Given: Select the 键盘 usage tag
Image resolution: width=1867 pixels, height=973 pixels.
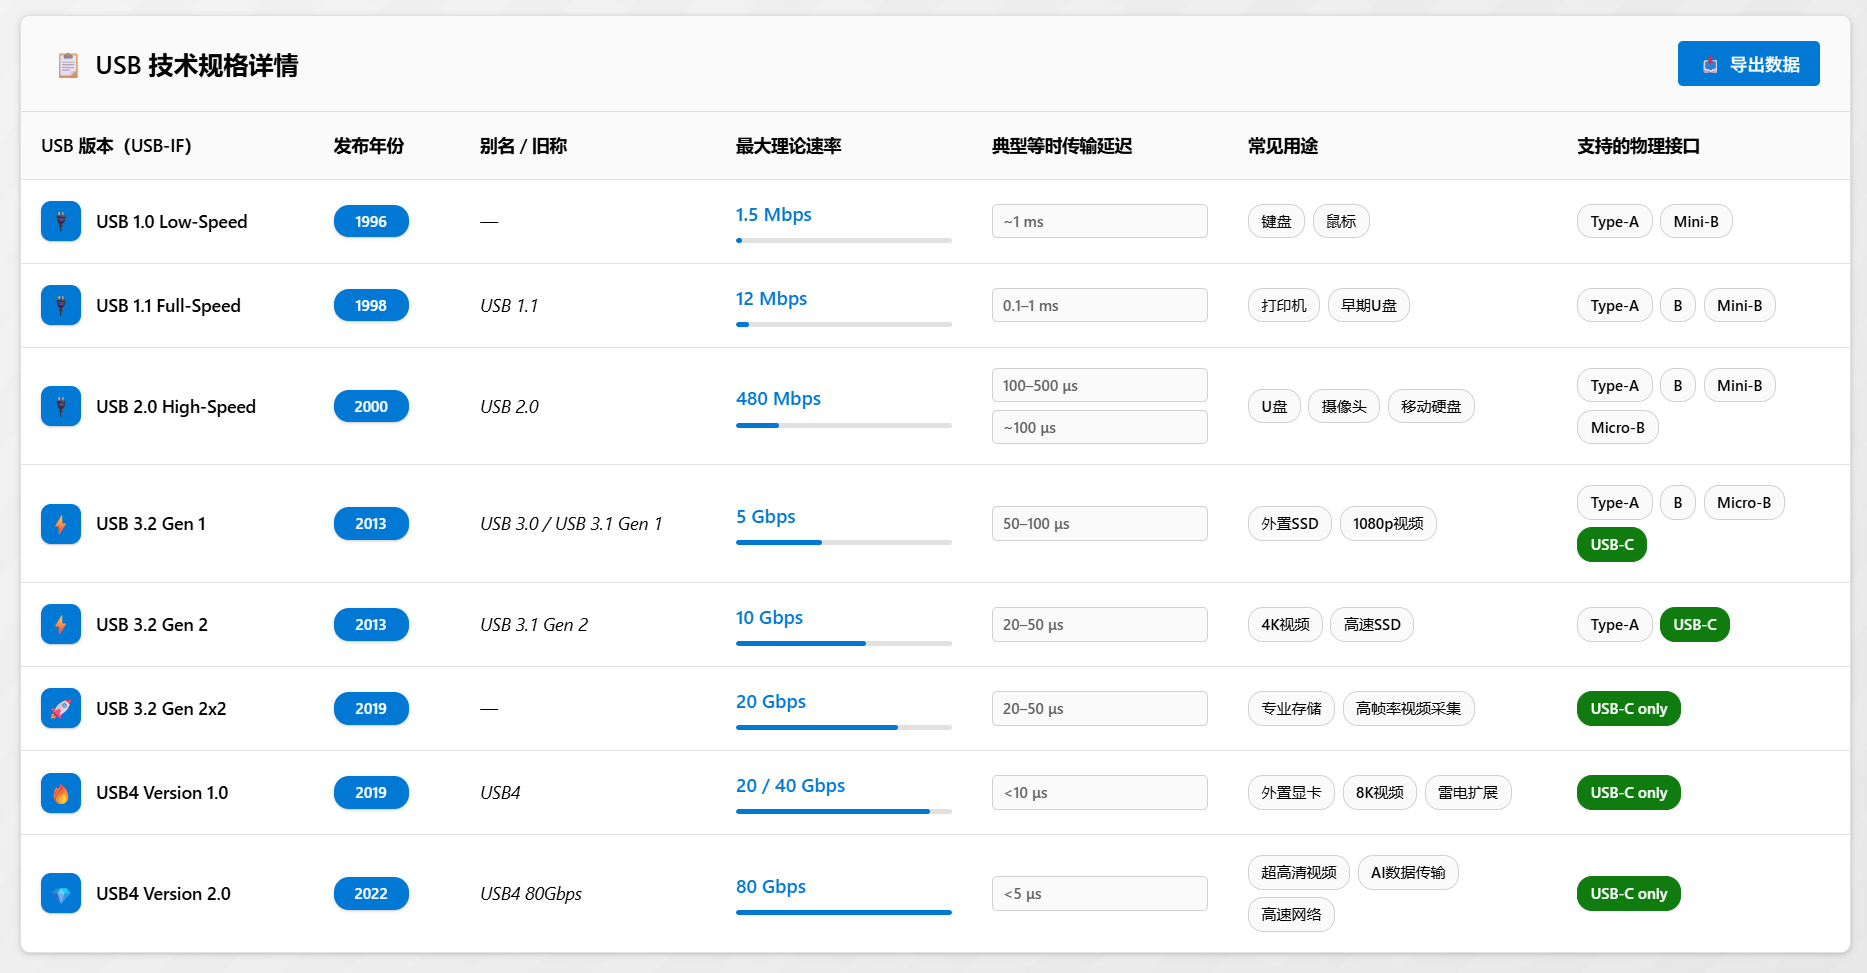Looking at the screenshot, I should (1276, 221).
